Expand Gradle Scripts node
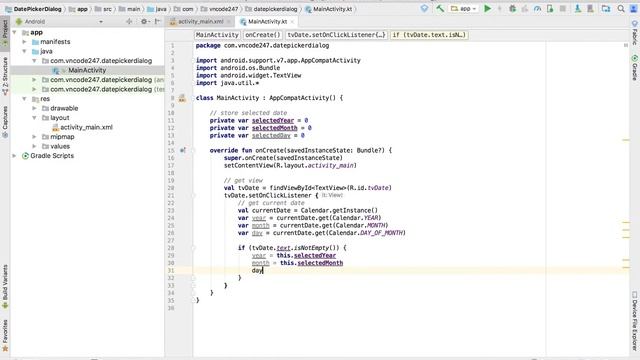The image size is (640, 360). tap(15, 156)
